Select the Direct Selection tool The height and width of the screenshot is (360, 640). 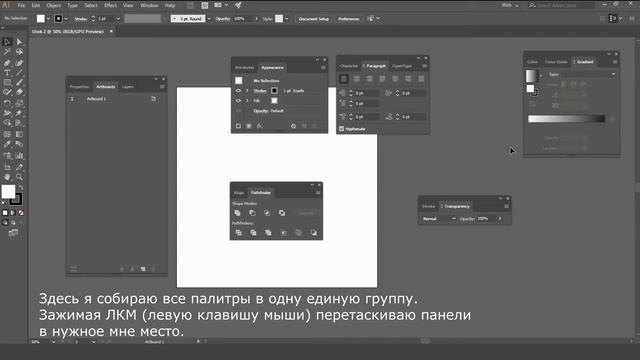coord(19,42)
